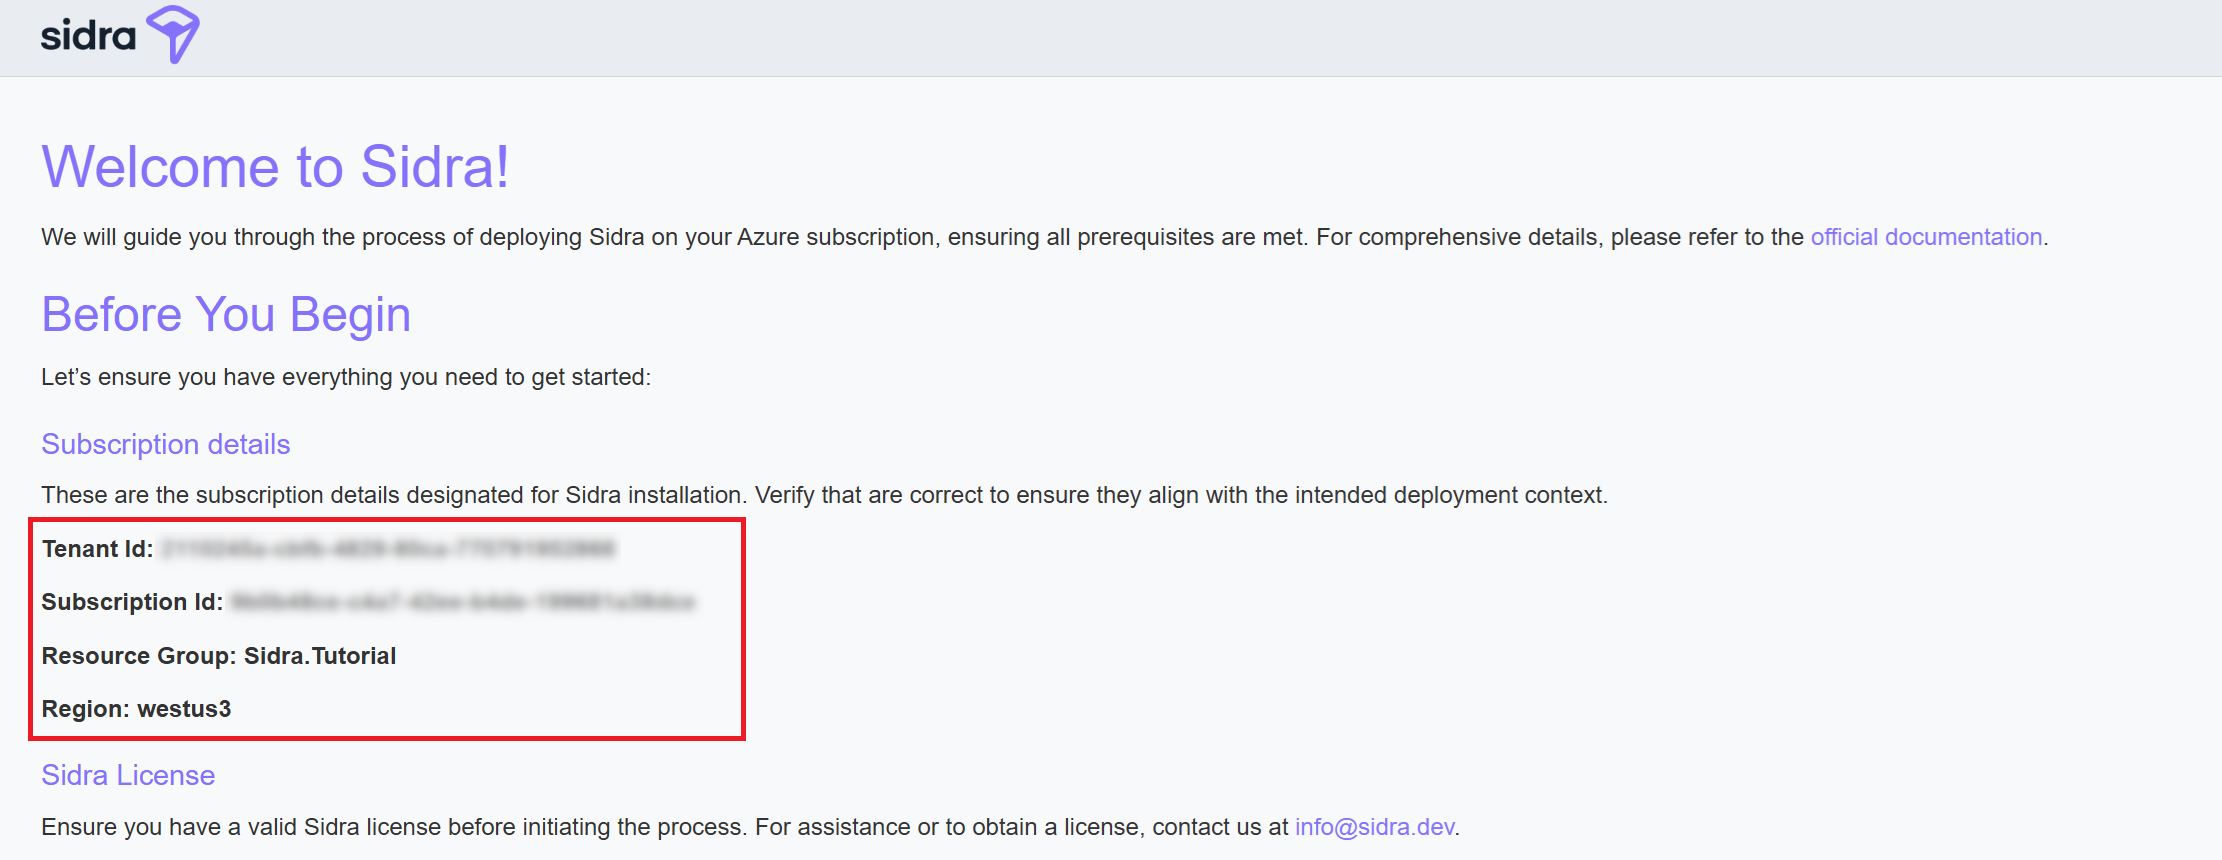Click the Sidra License heading
This screenshot has height=860, width=2222.
128,775
